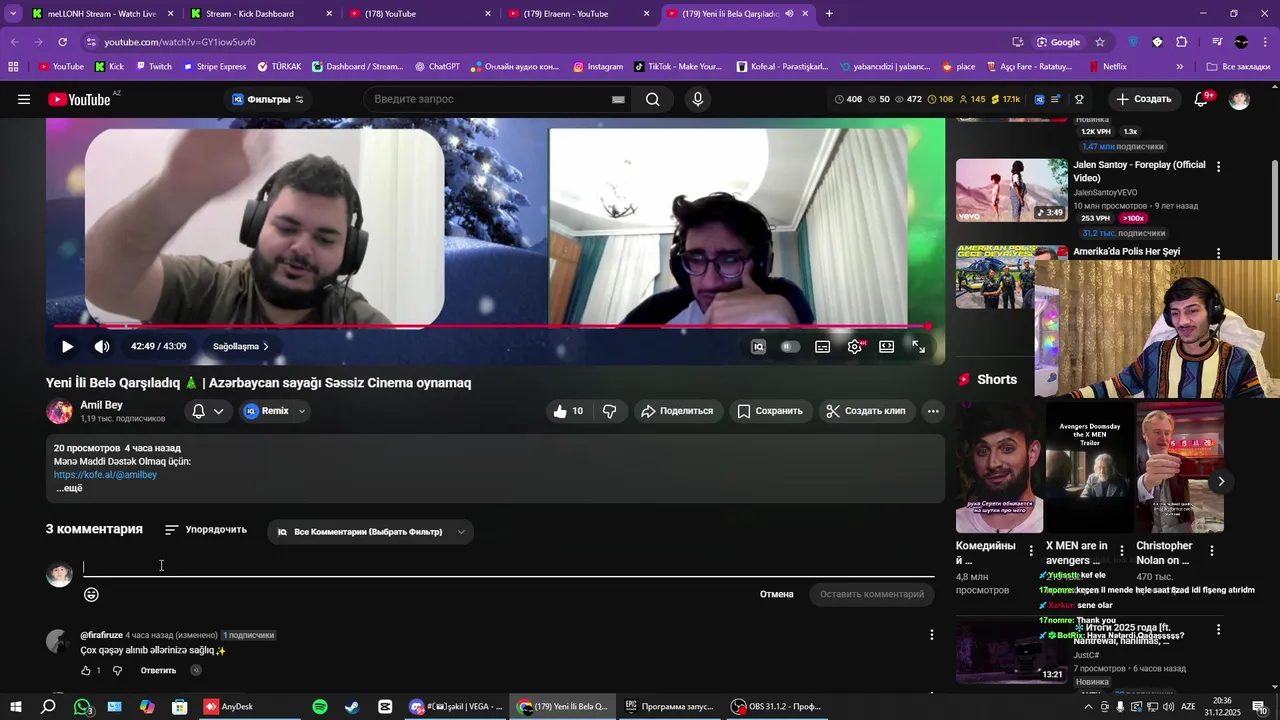This screenshot has width=1280, height=720.
Task: Click the Создать create button
Action: [x=1144, y=99]
